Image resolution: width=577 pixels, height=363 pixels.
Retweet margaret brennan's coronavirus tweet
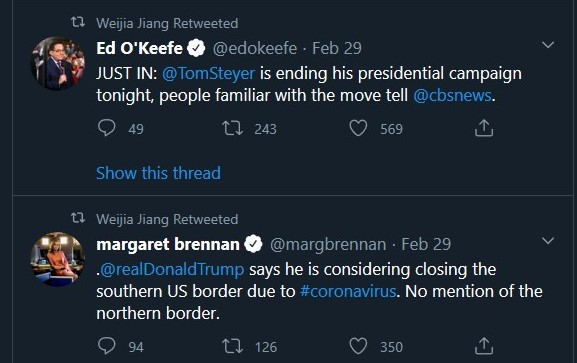(232, 346)
